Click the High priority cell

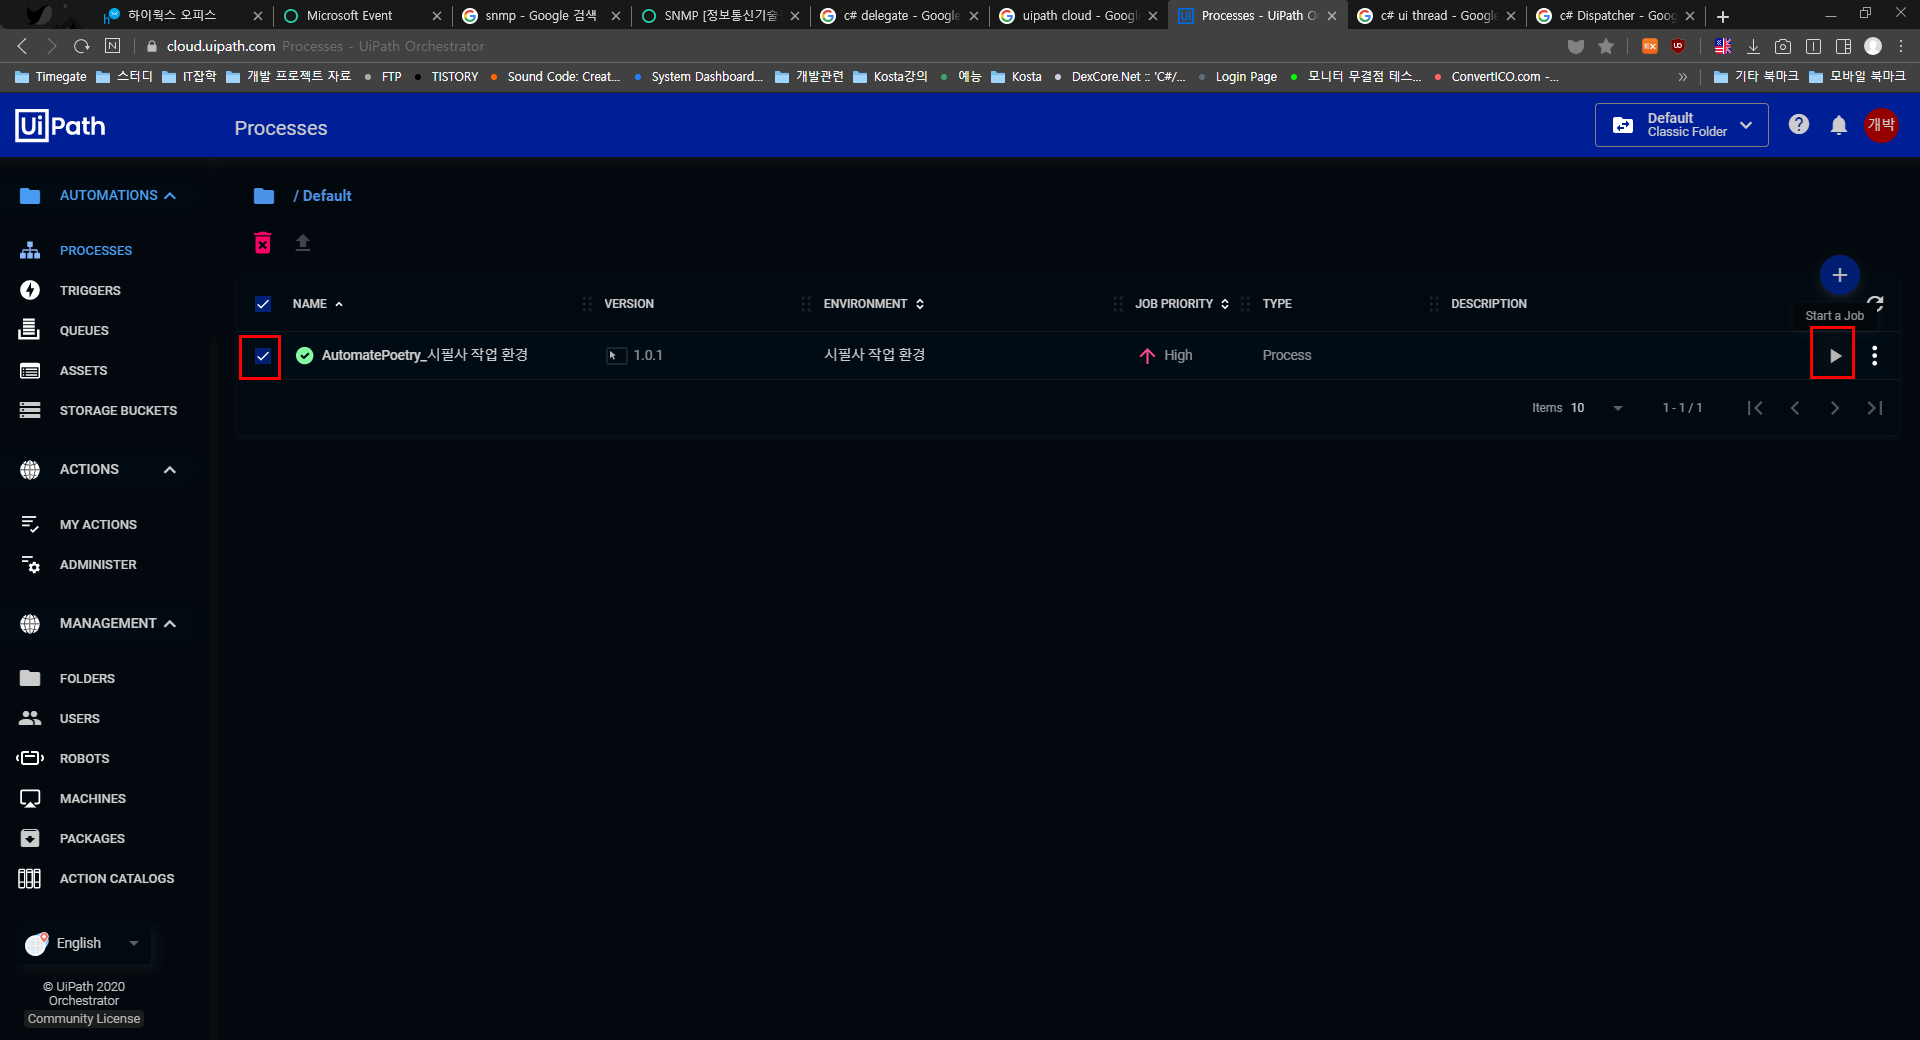(1166, 356)
